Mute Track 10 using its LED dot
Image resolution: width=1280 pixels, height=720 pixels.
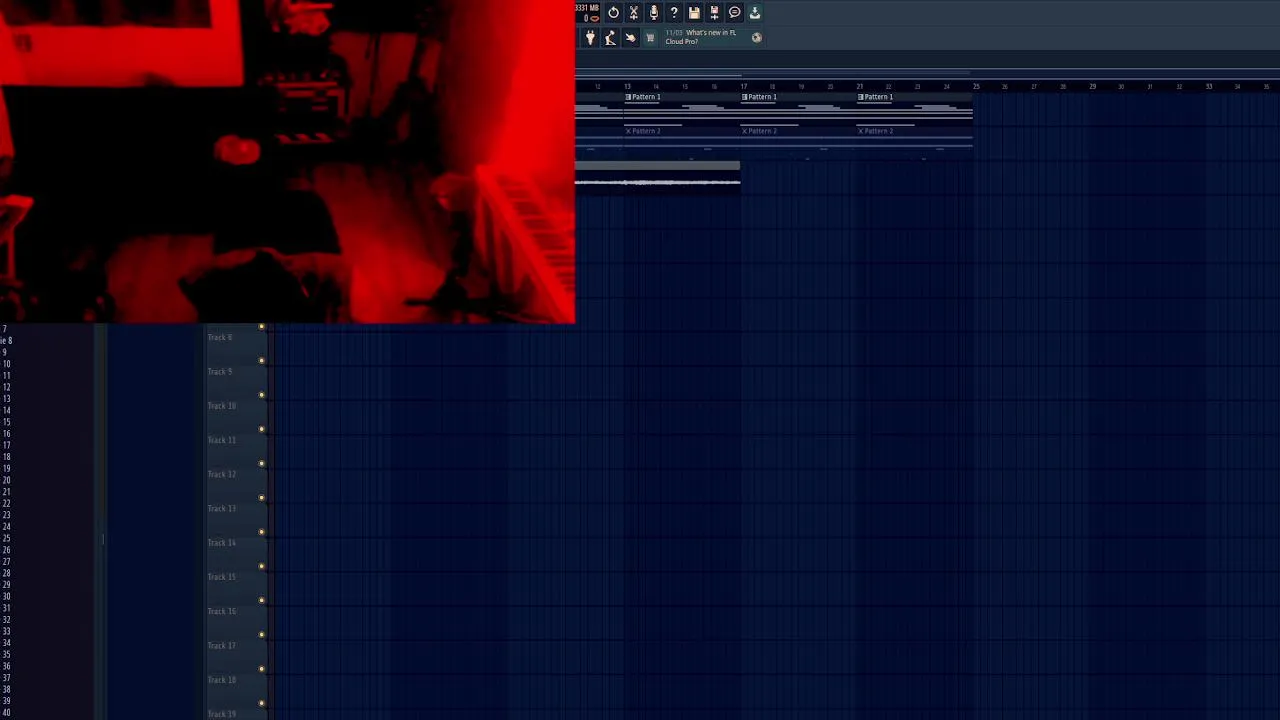(262, 429)
